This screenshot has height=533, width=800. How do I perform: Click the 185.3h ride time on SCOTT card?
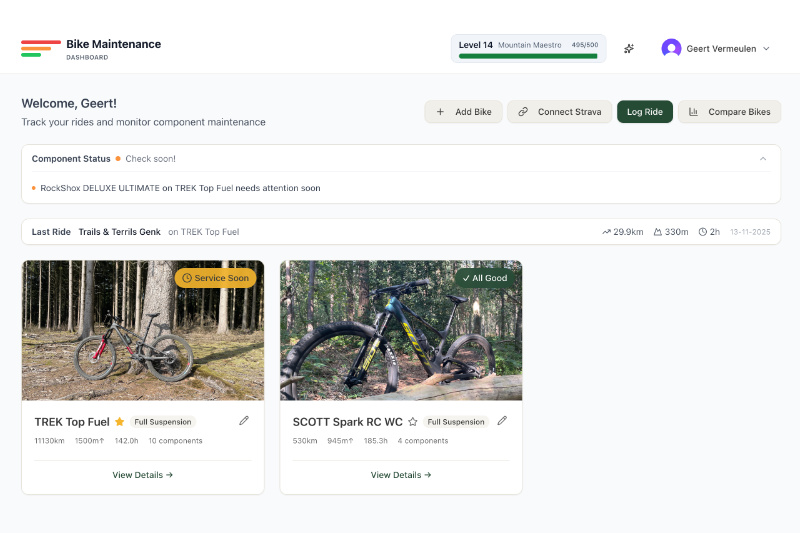(376, 441)
